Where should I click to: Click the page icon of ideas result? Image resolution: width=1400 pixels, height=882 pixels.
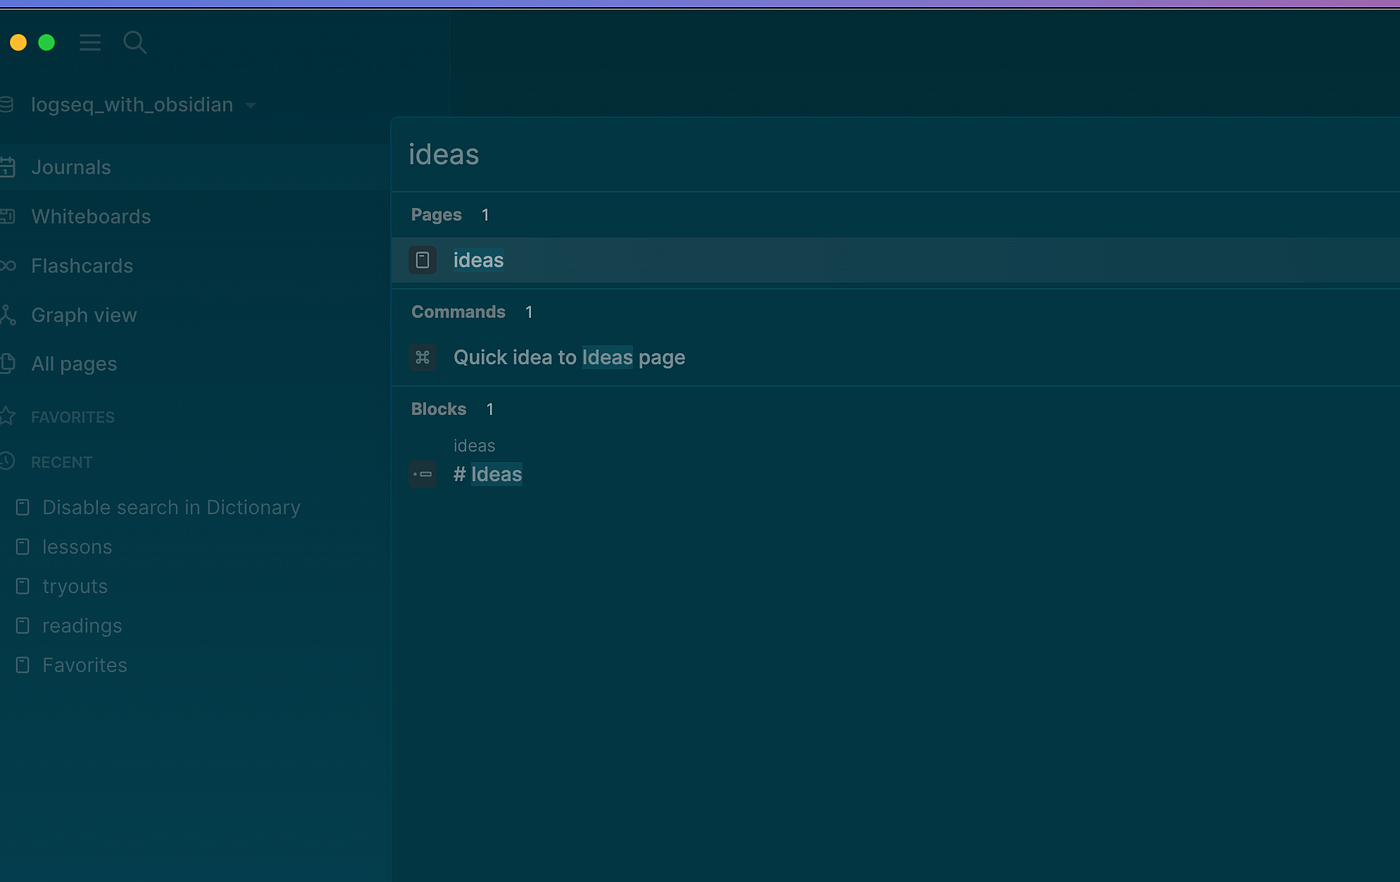coord(423,260)
